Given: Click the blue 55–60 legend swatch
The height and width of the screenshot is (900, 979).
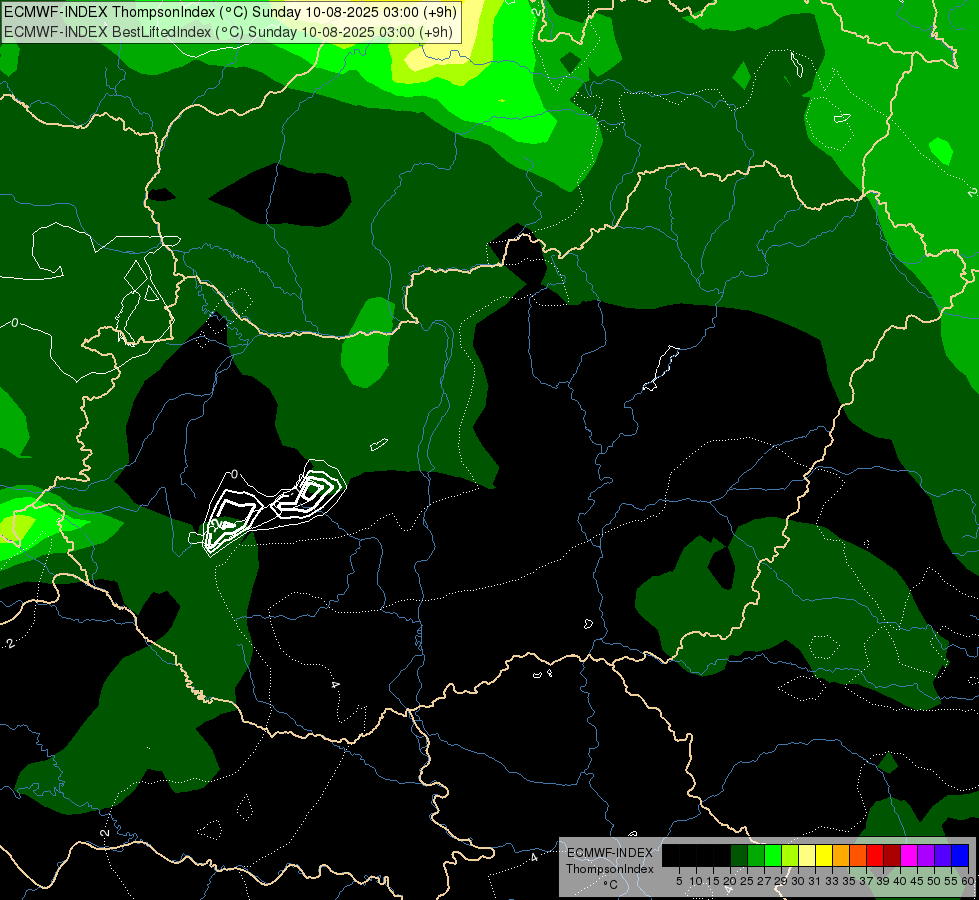Looking at the screenshot, I should click(960, 855).
